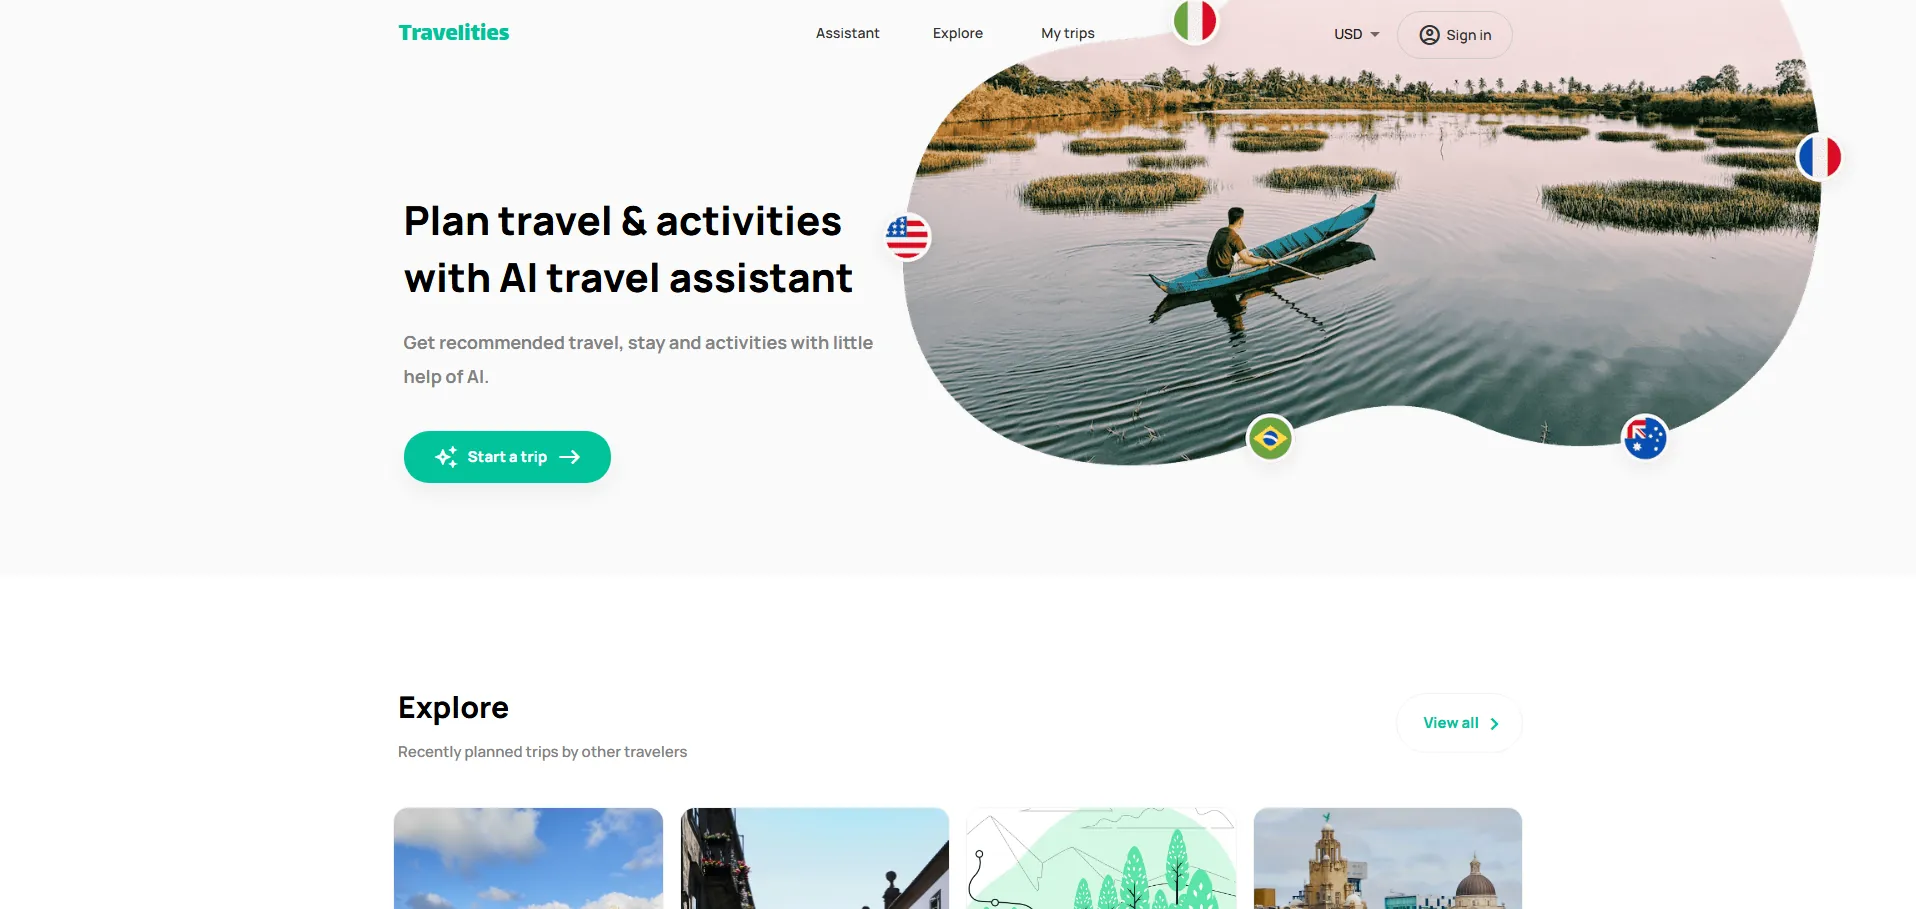Click the sparkle icon on Start a trip
Viewport: 1916px width, 909px height.
click(x=446, y=457)
